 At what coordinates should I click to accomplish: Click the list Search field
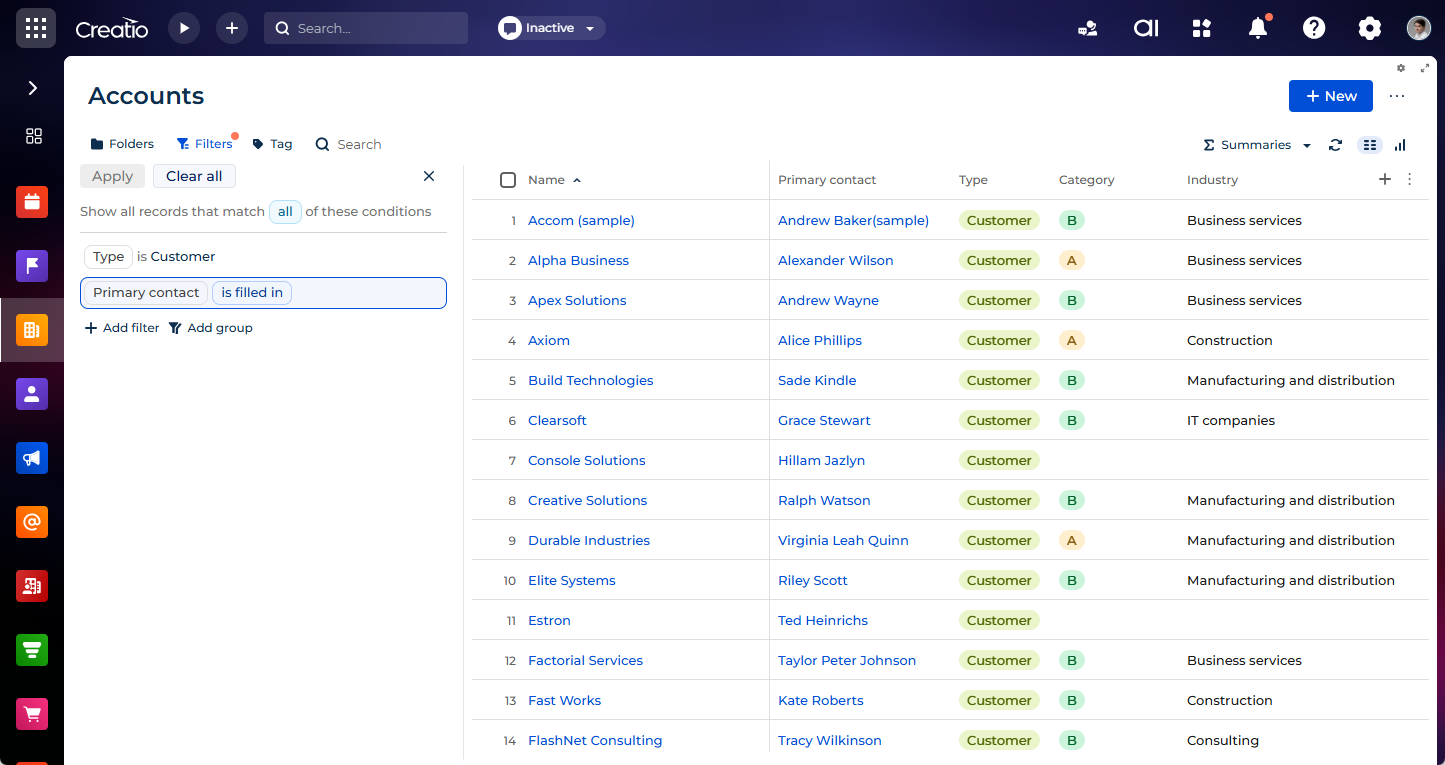pos(349,144)
